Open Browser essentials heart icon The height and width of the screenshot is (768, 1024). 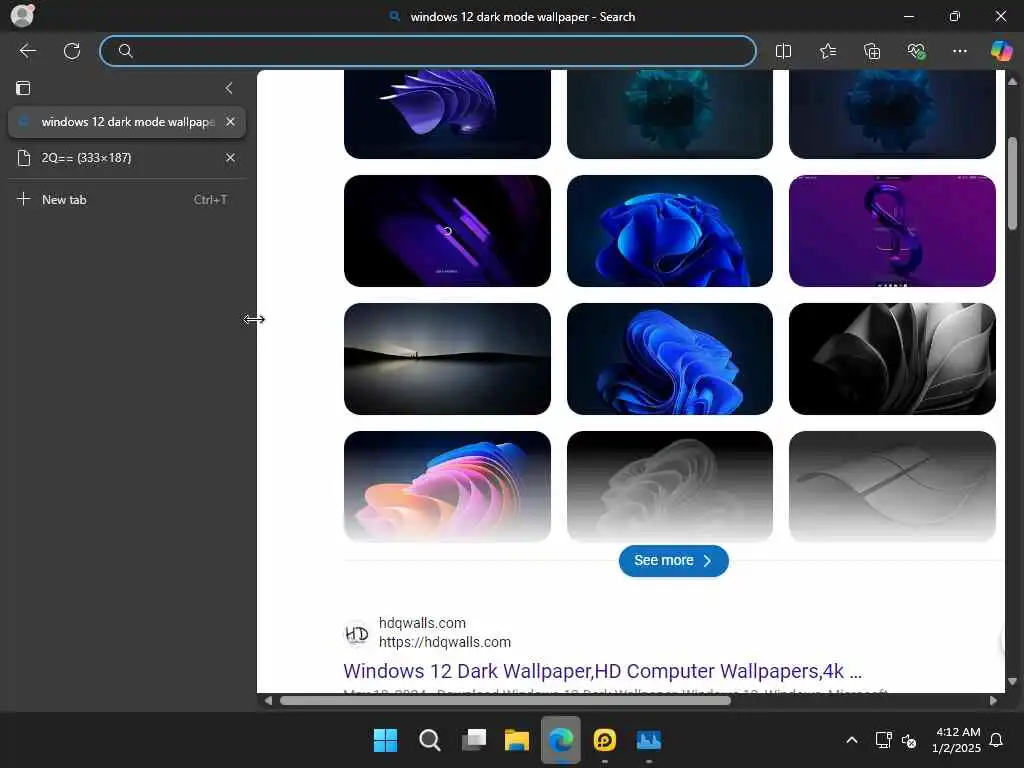916,51
